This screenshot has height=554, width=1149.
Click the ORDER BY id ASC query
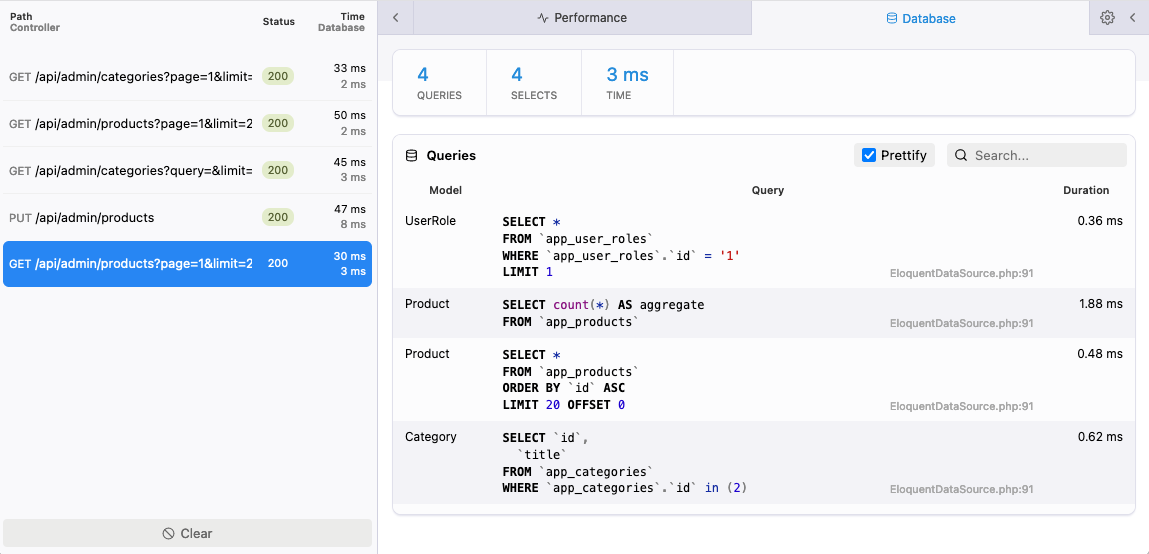tap(571, 380)
